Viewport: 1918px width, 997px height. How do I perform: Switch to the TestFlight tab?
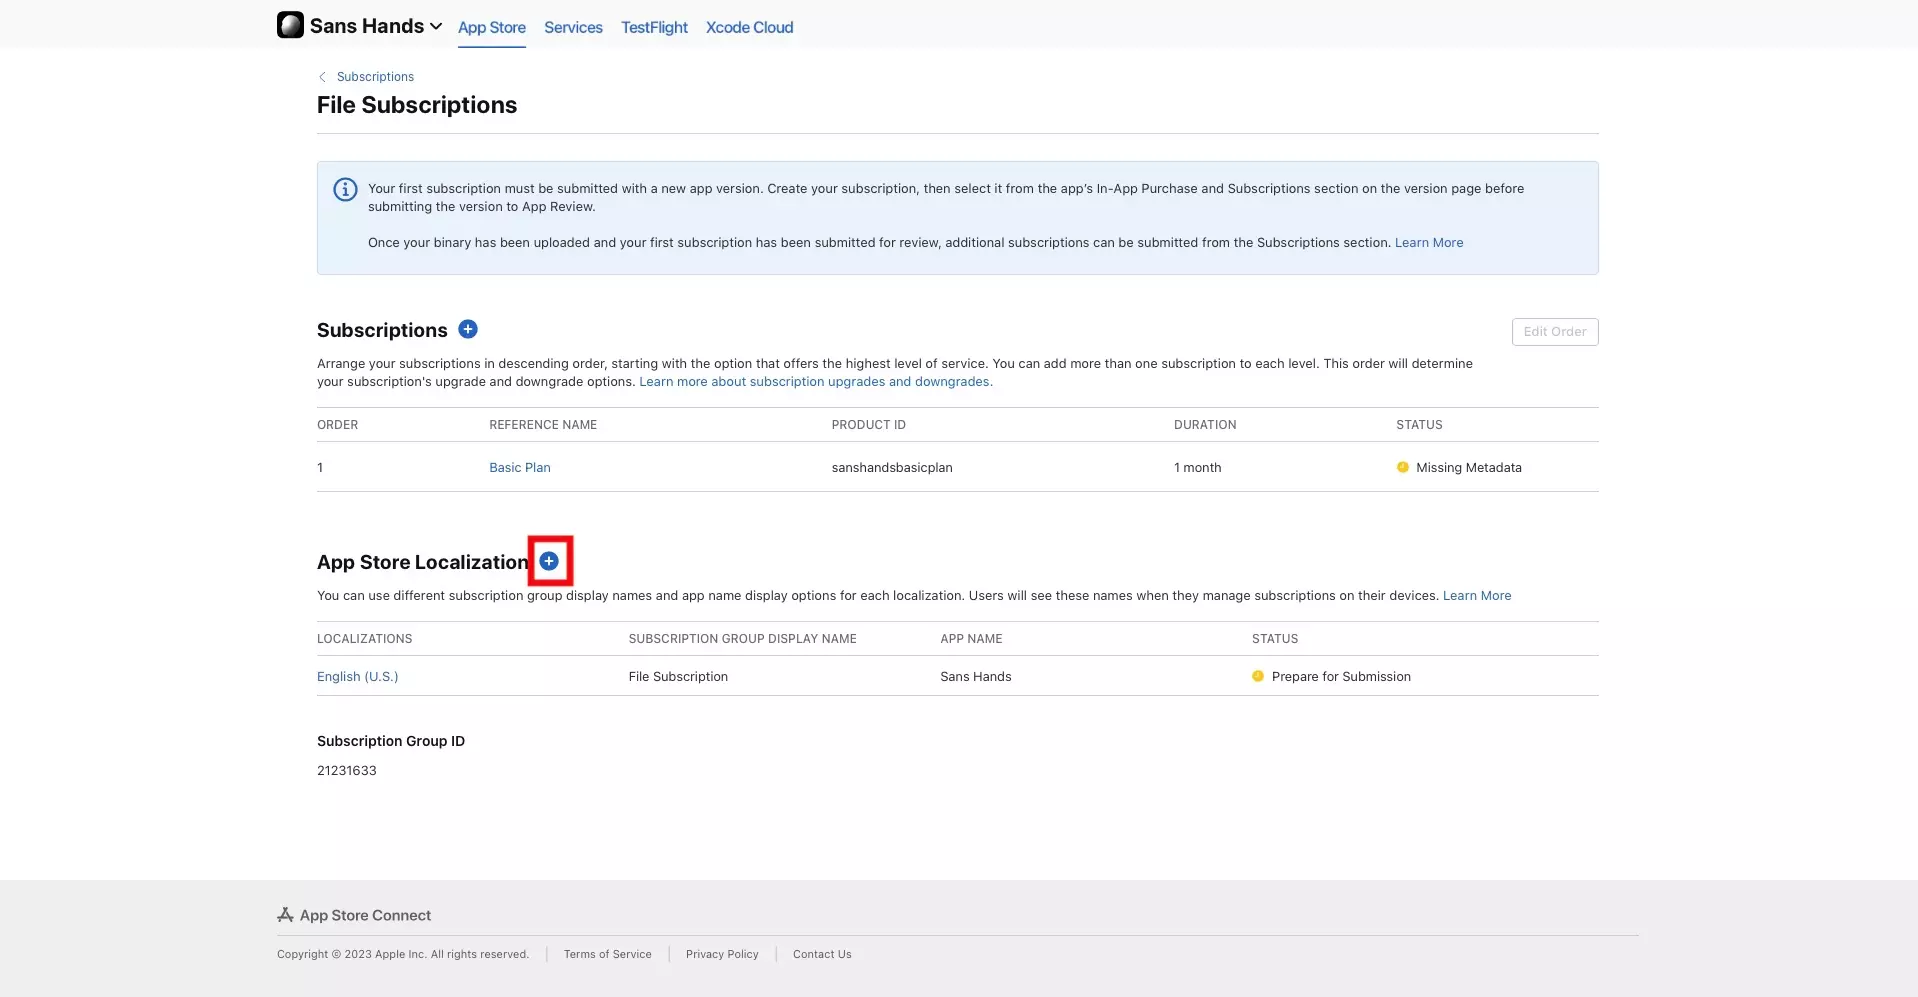pyautogui.click(x=653, y=27)
